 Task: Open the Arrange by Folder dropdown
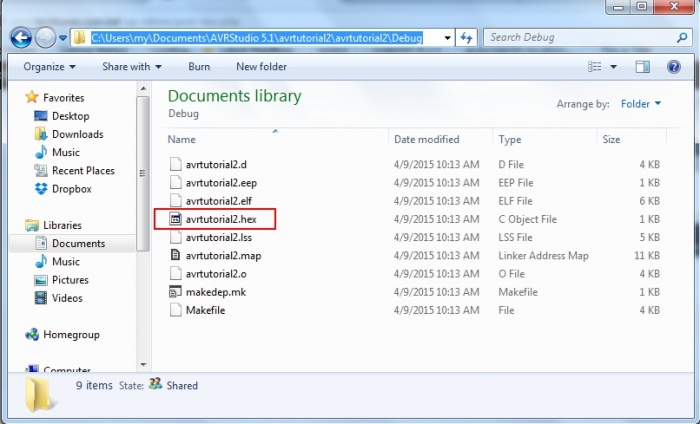(641, 104)
